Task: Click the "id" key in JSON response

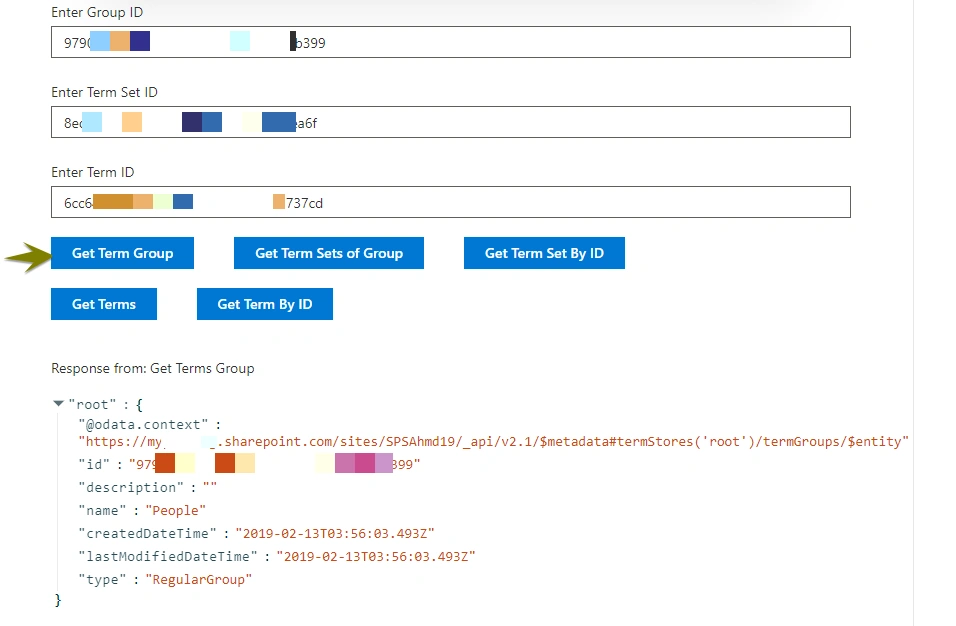Action: (x=94, y=464)
